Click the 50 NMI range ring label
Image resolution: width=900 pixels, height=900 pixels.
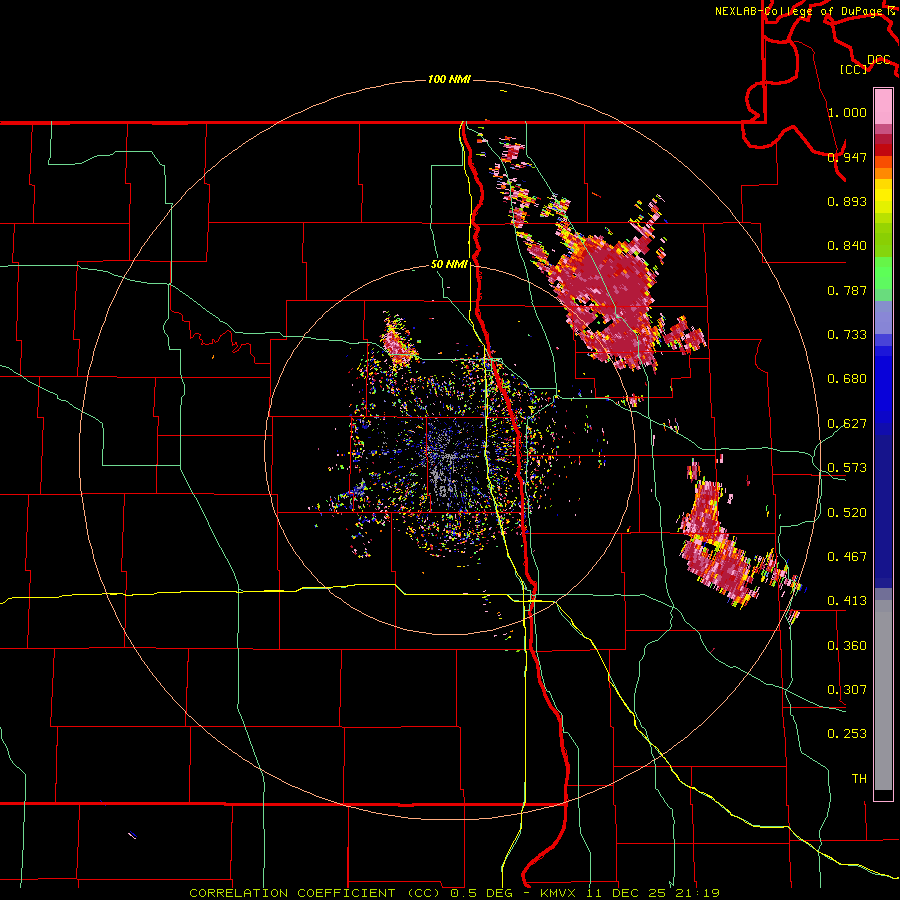point(449,265)
